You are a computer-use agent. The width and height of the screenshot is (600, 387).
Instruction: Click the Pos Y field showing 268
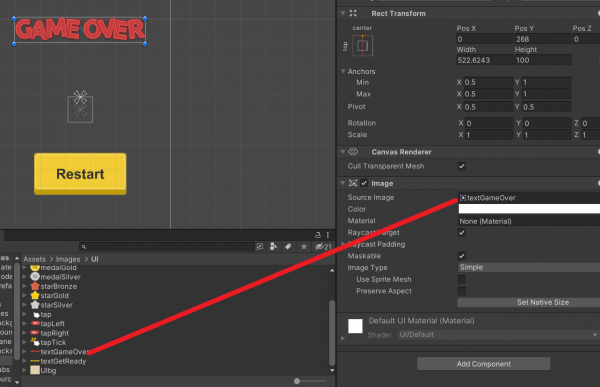pyautogui.click(x=543, y=39)
